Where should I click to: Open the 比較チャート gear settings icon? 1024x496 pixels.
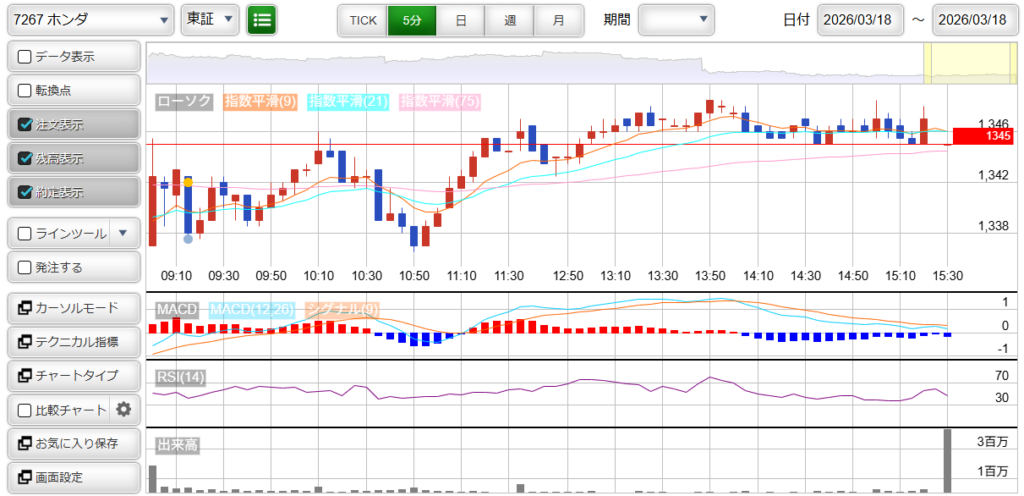pos(124,409)
